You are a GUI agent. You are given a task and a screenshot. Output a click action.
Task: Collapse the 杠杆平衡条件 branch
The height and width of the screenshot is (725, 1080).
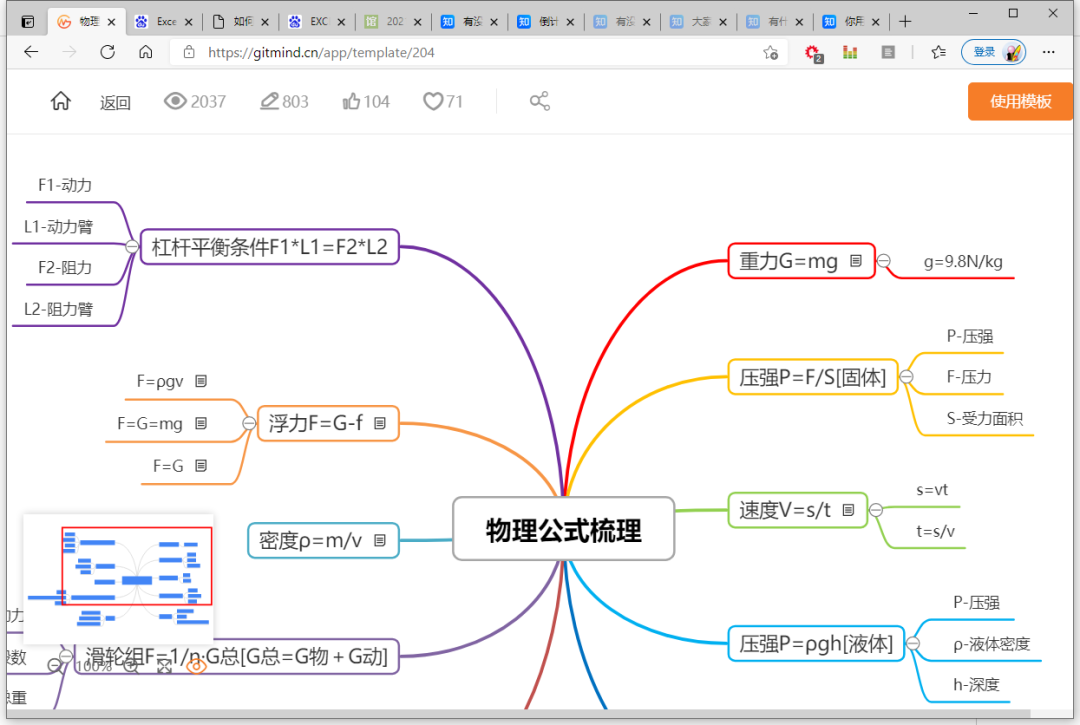click(x=130, y=246)
